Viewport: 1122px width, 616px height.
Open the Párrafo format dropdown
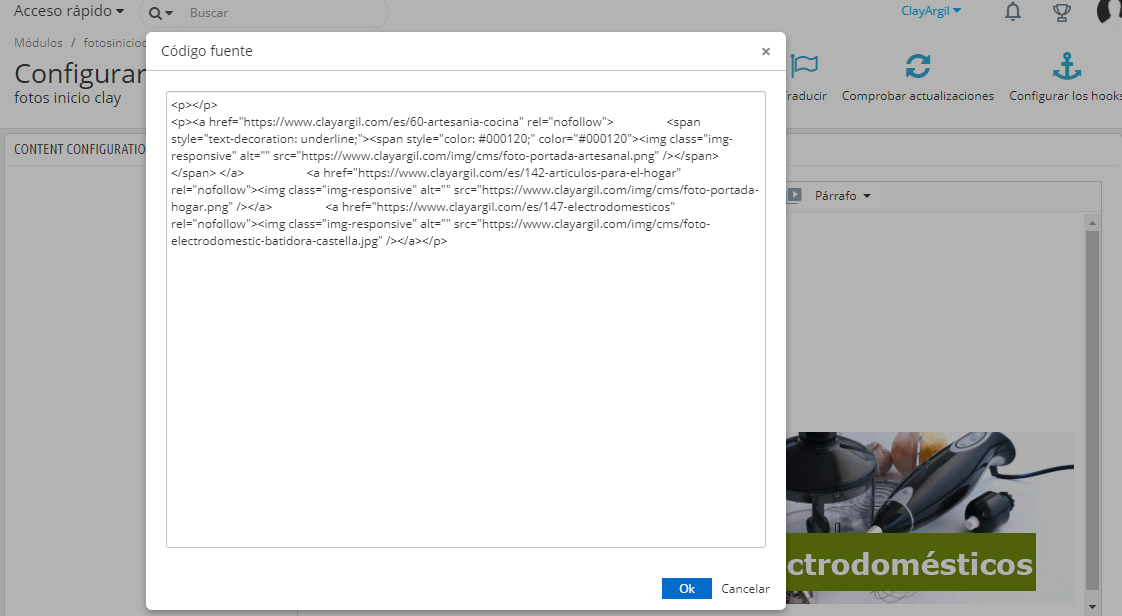tap(842, 196)
